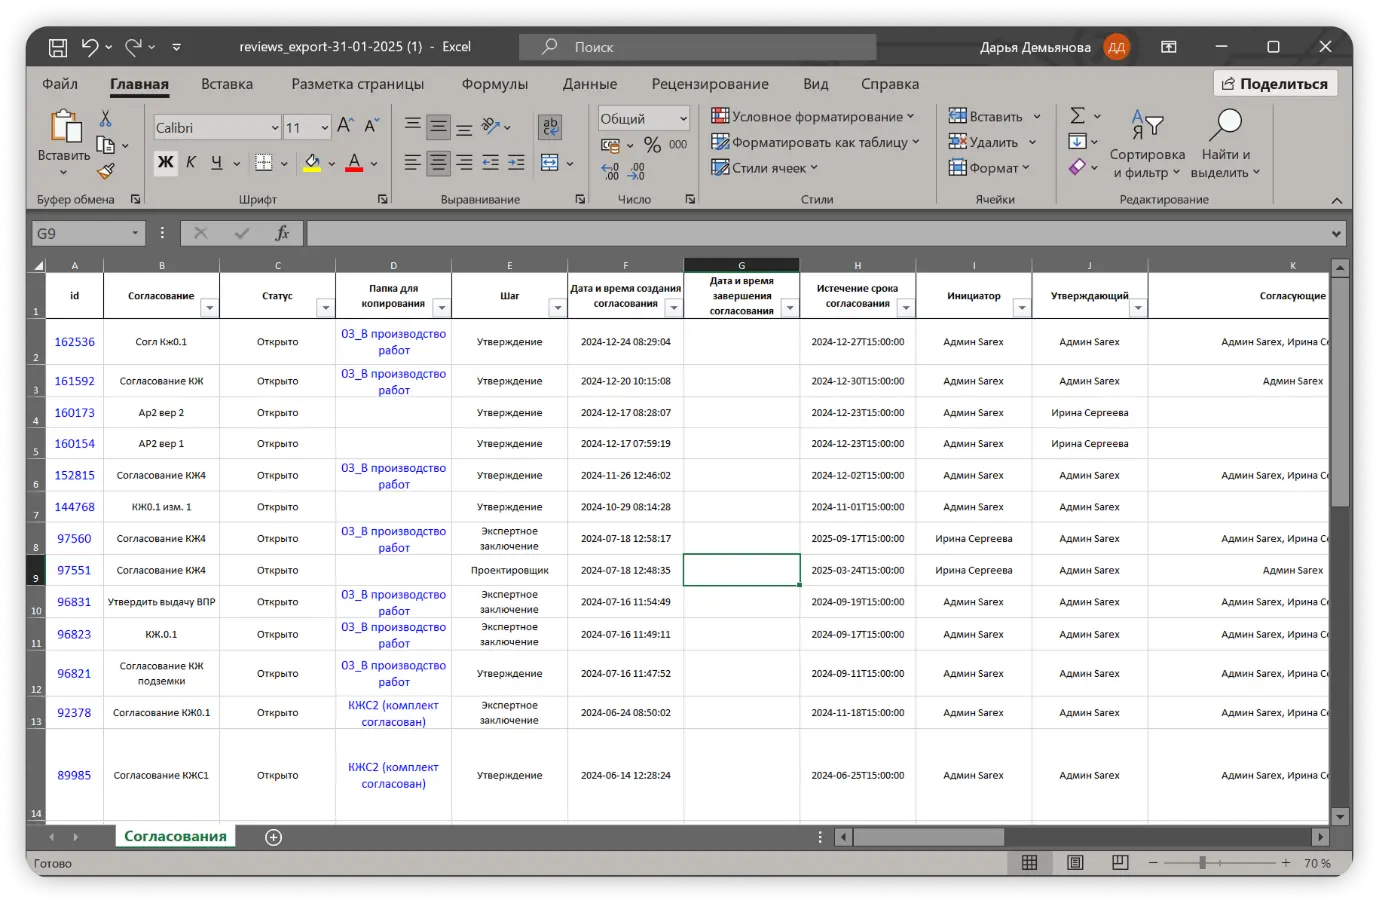Click the Insert Function fx icon
Screen dimensions: 1379x903
point(282,233)
